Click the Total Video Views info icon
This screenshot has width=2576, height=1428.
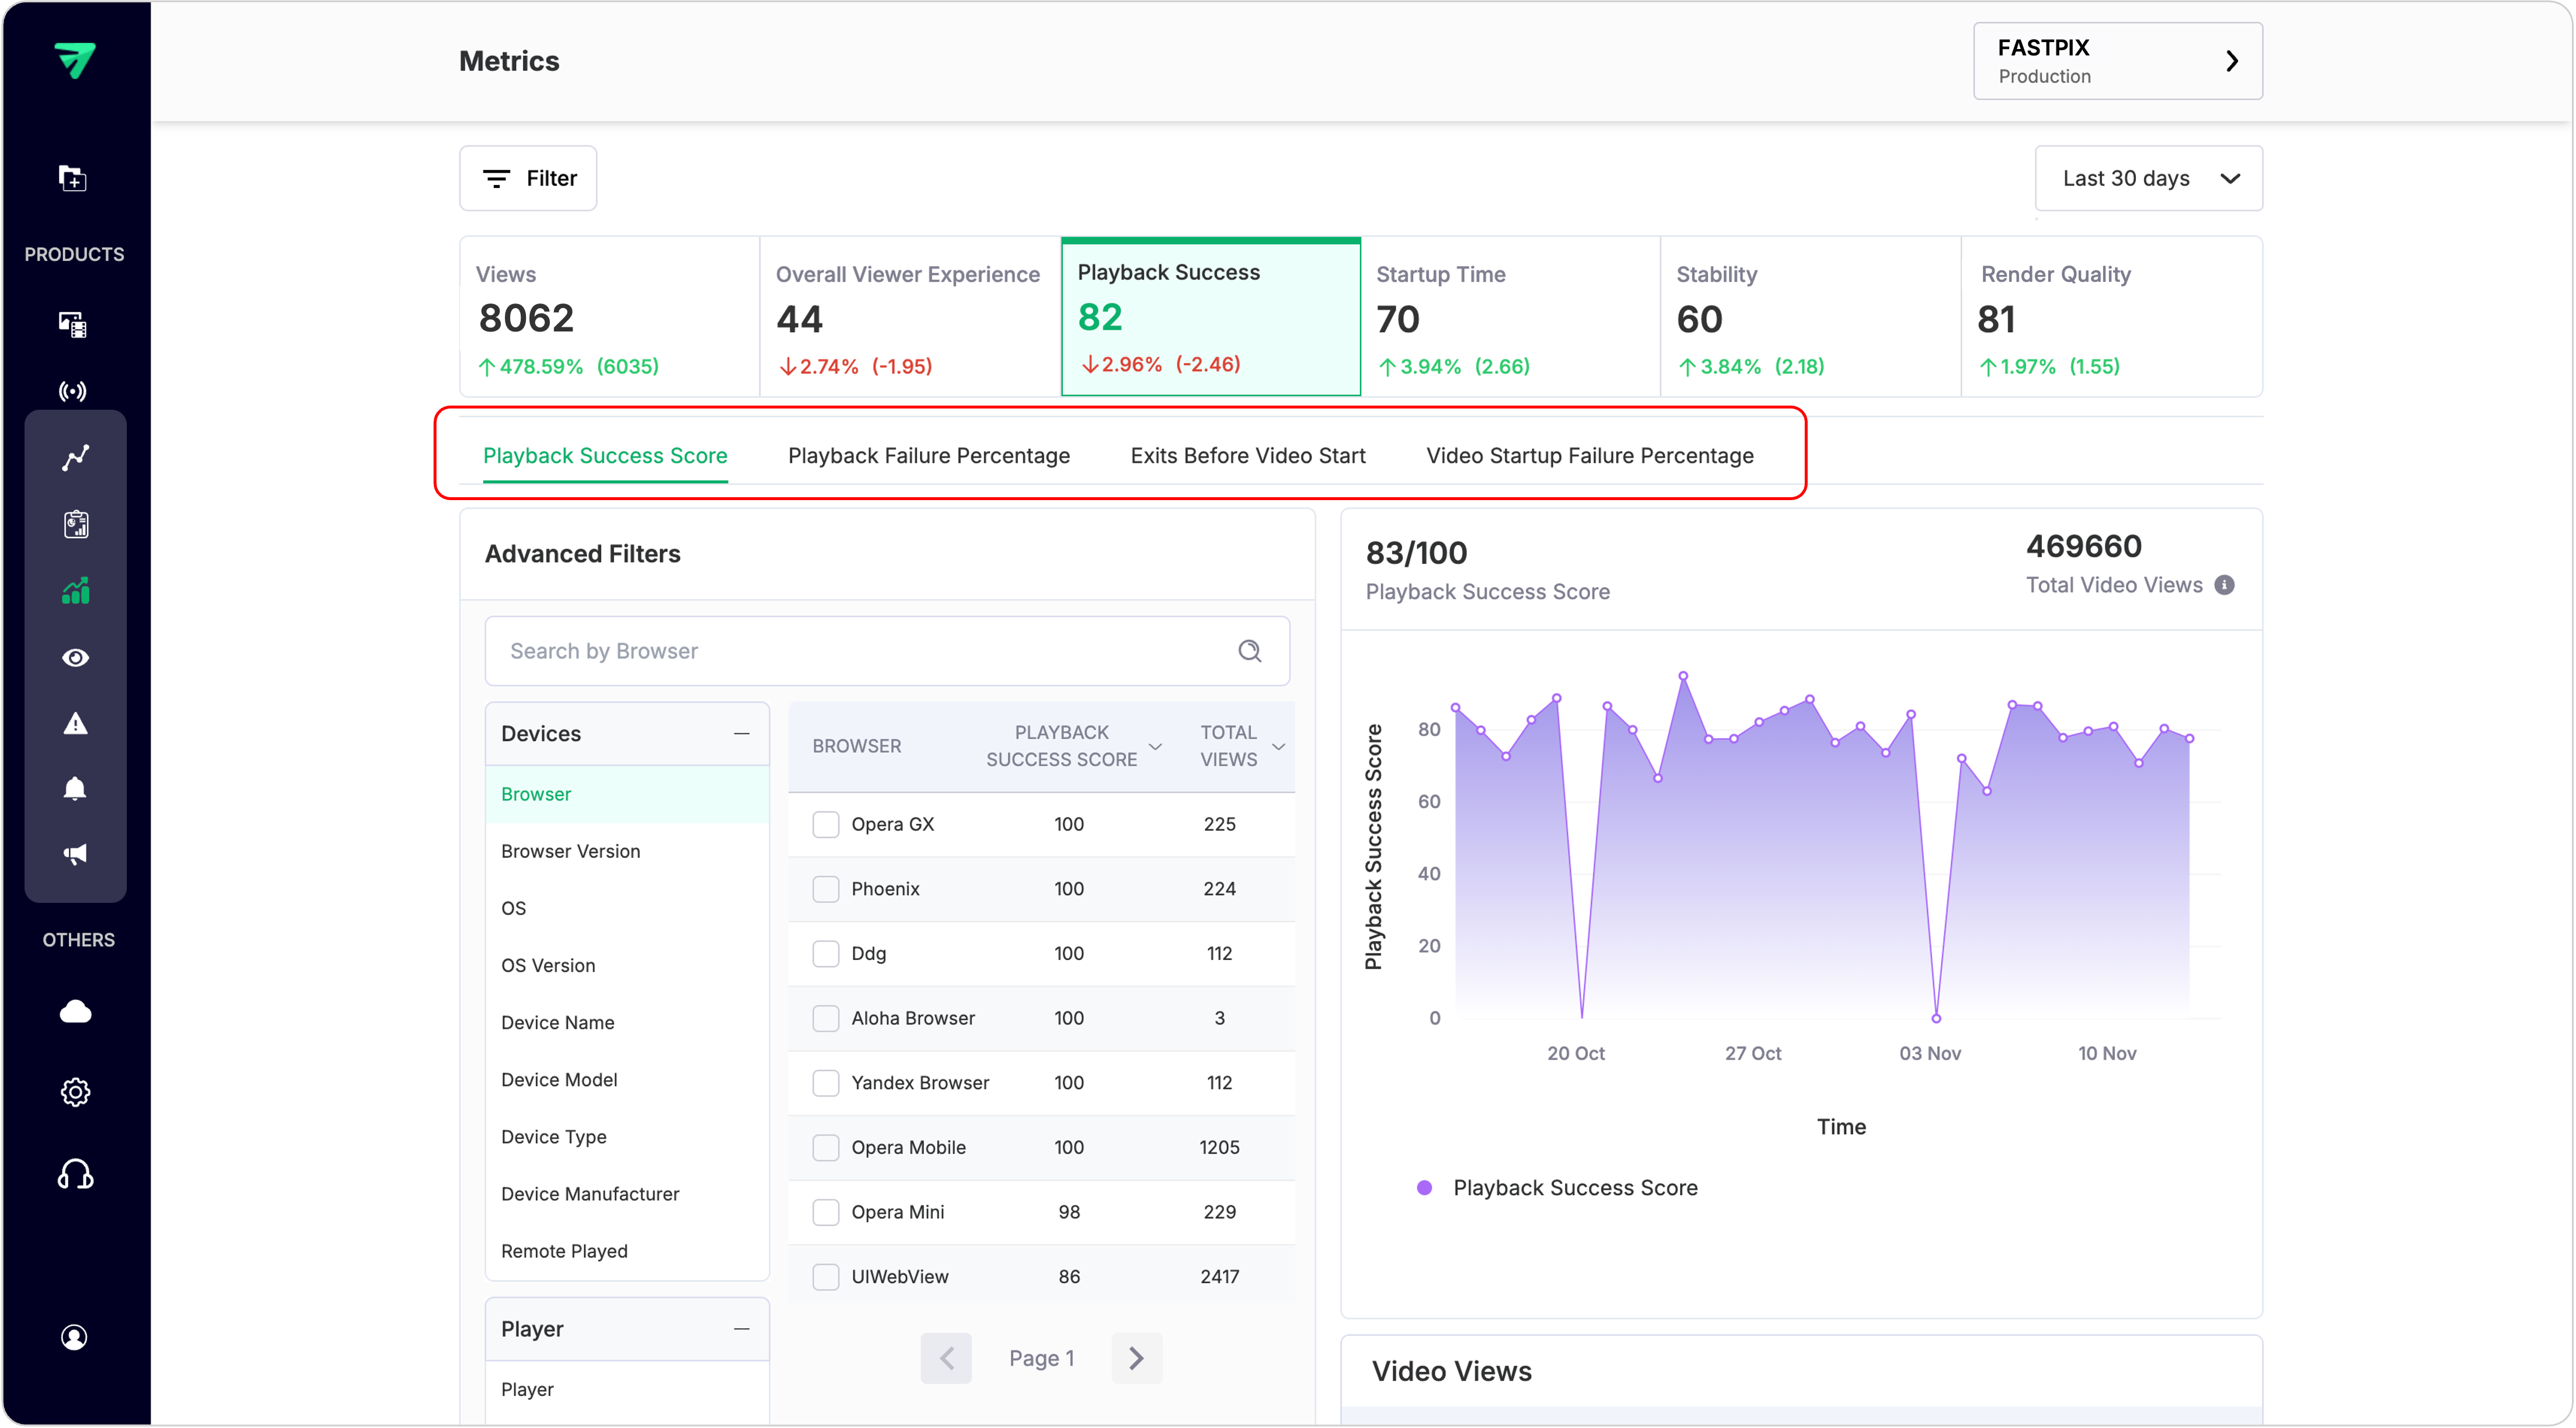click(2224, 585)
